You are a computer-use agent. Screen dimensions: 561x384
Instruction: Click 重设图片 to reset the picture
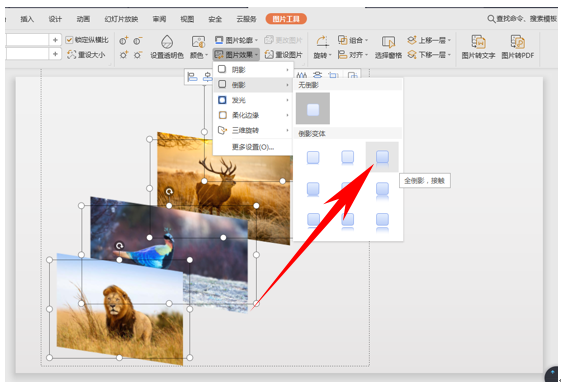[x=283, y=55]
